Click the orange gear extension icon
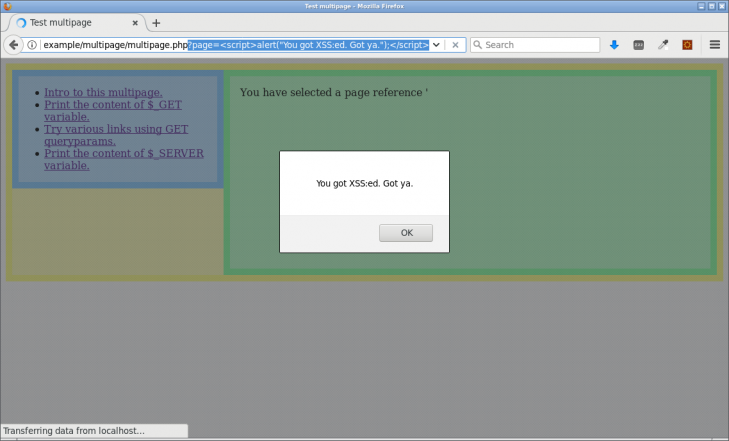The width and height of the screenshot is (729, 441). point(687,45)
